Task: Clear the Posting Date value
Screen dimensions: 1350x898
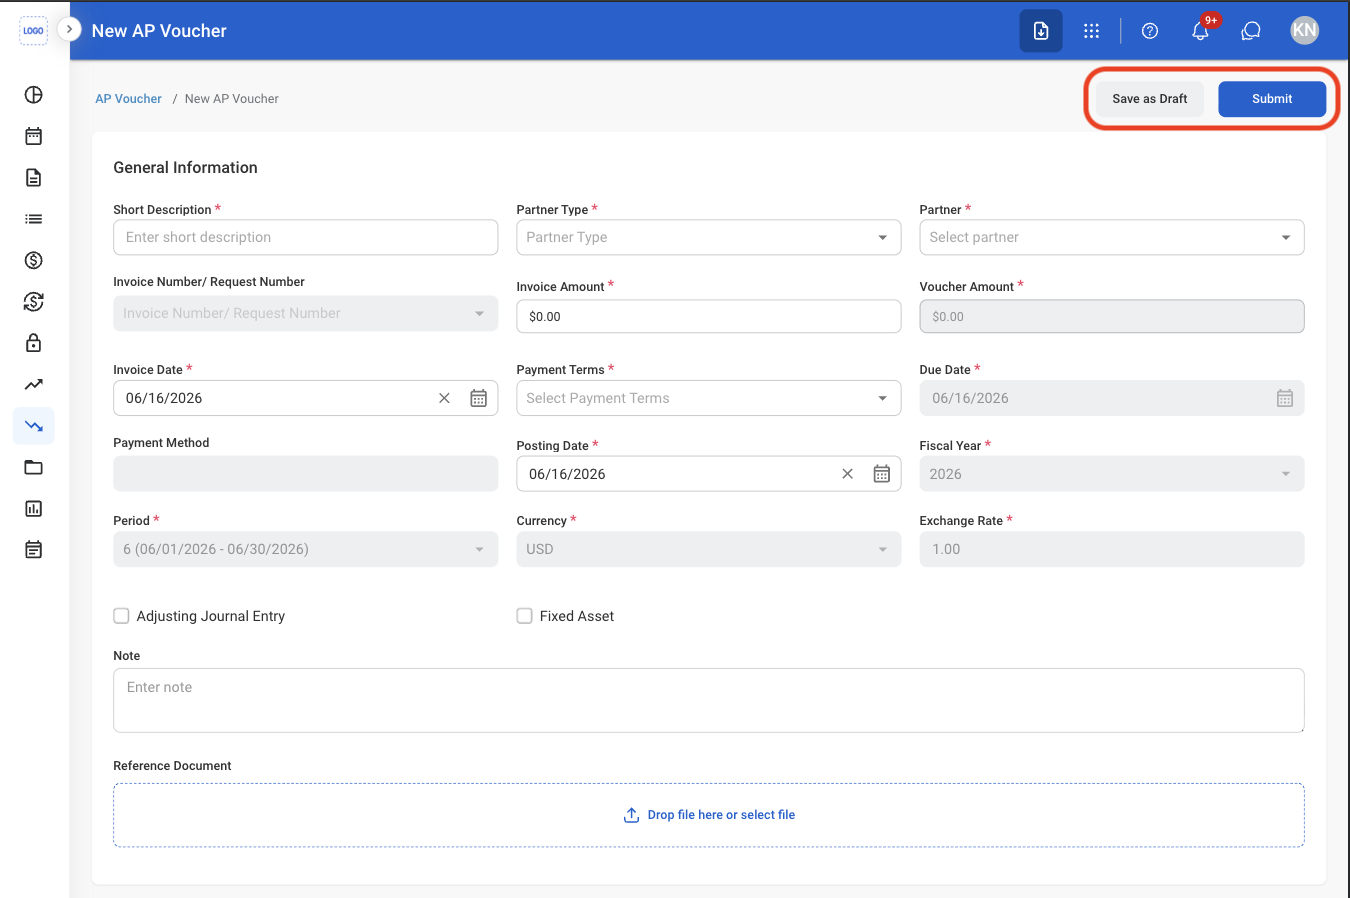Action: tap(848, 474)
